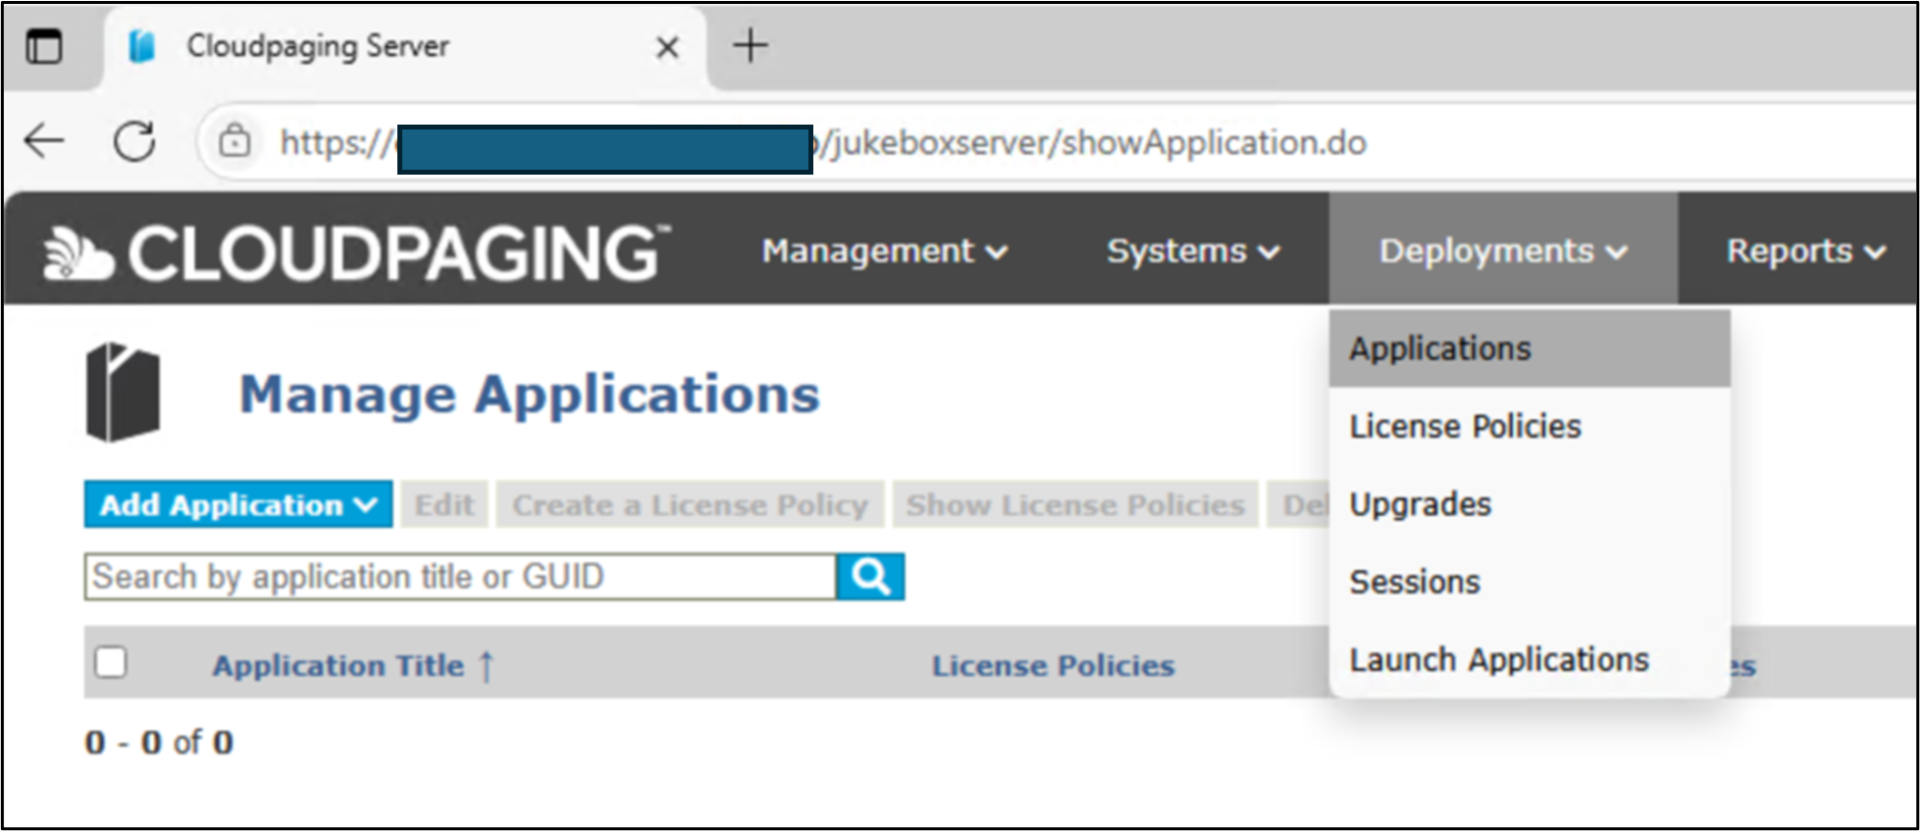The width and height of the screenshot is (1920, 831).
Task: Select the Cloudpaging Server tab
Action: click(405, 47)
